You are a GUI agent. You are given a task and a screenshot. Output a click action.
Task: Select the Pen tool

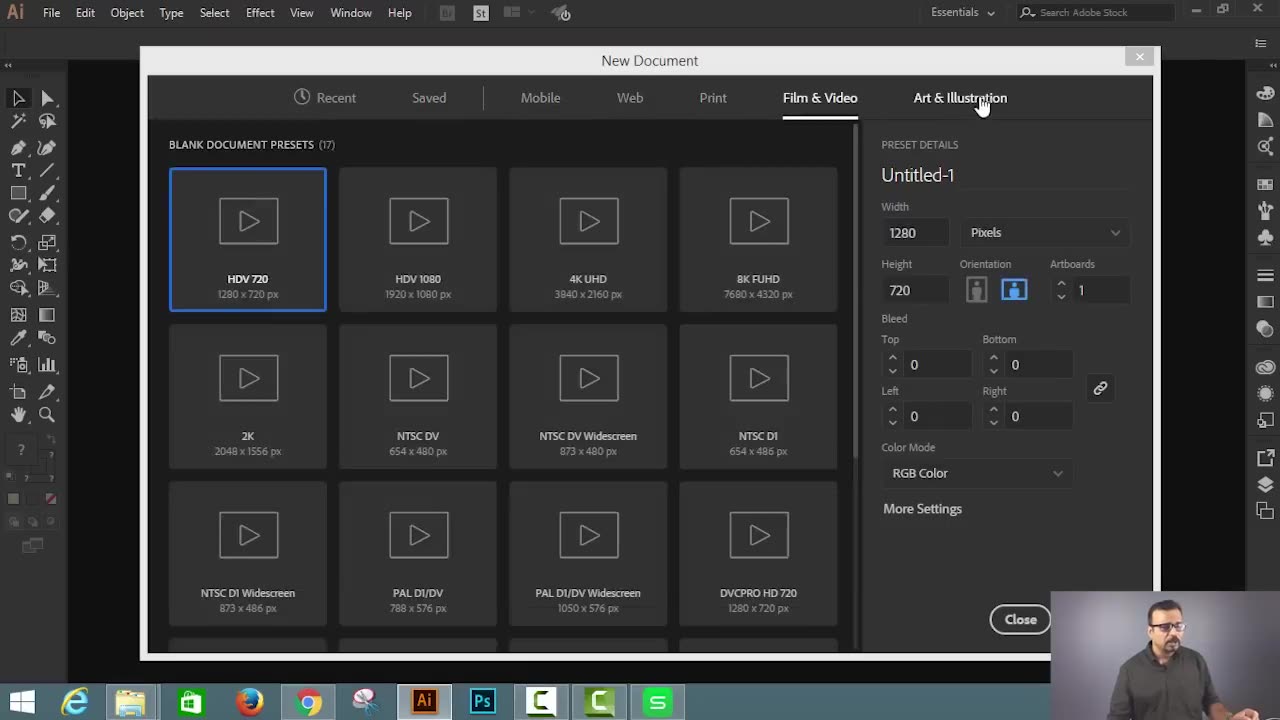pos(18,147)
